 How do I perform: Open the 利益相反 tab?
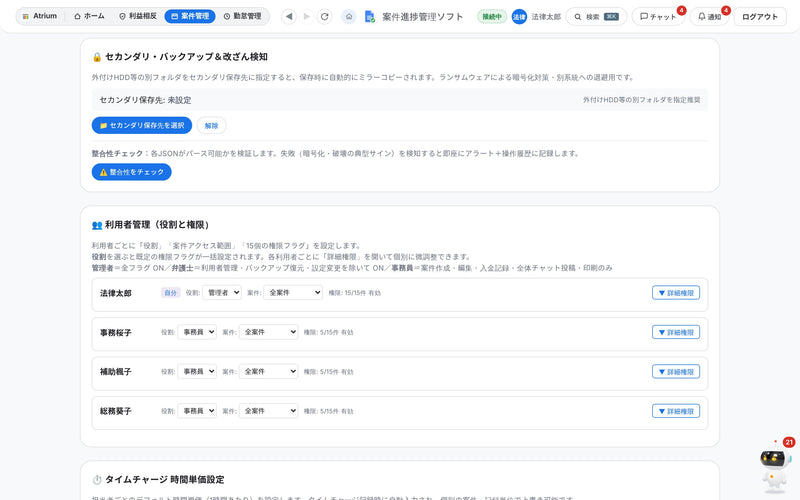(x=138, y=16)
